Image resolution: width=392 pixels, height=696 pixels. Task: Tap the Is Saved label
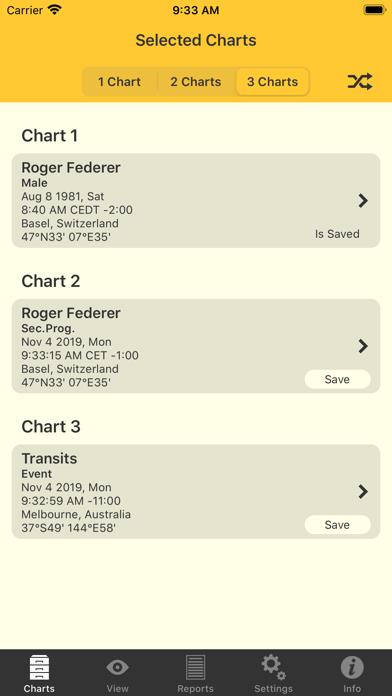337,234
